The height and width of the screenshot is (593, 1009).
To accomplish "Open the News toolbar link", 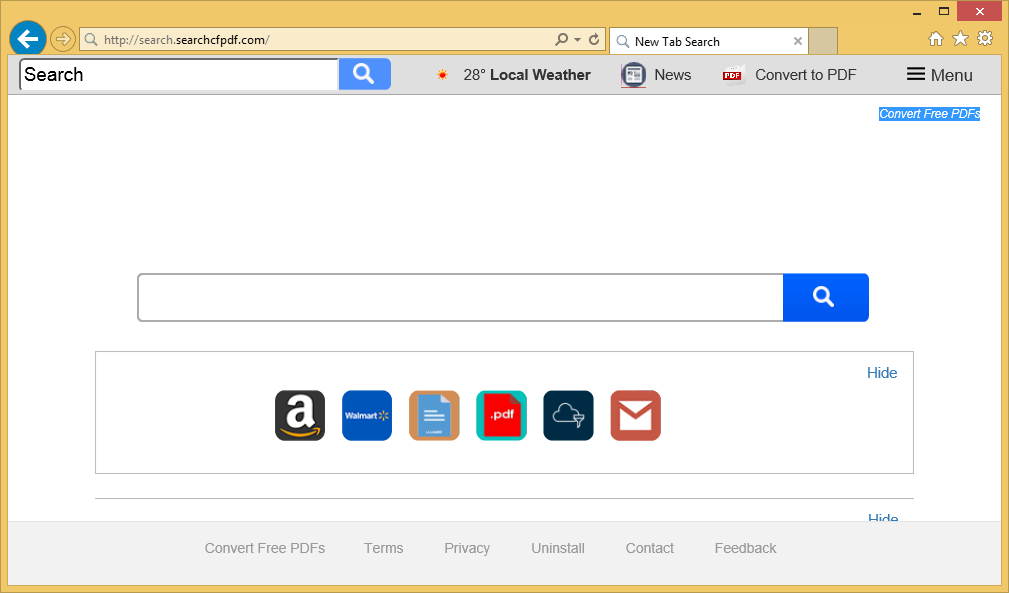I will click(x=672, y=75).
